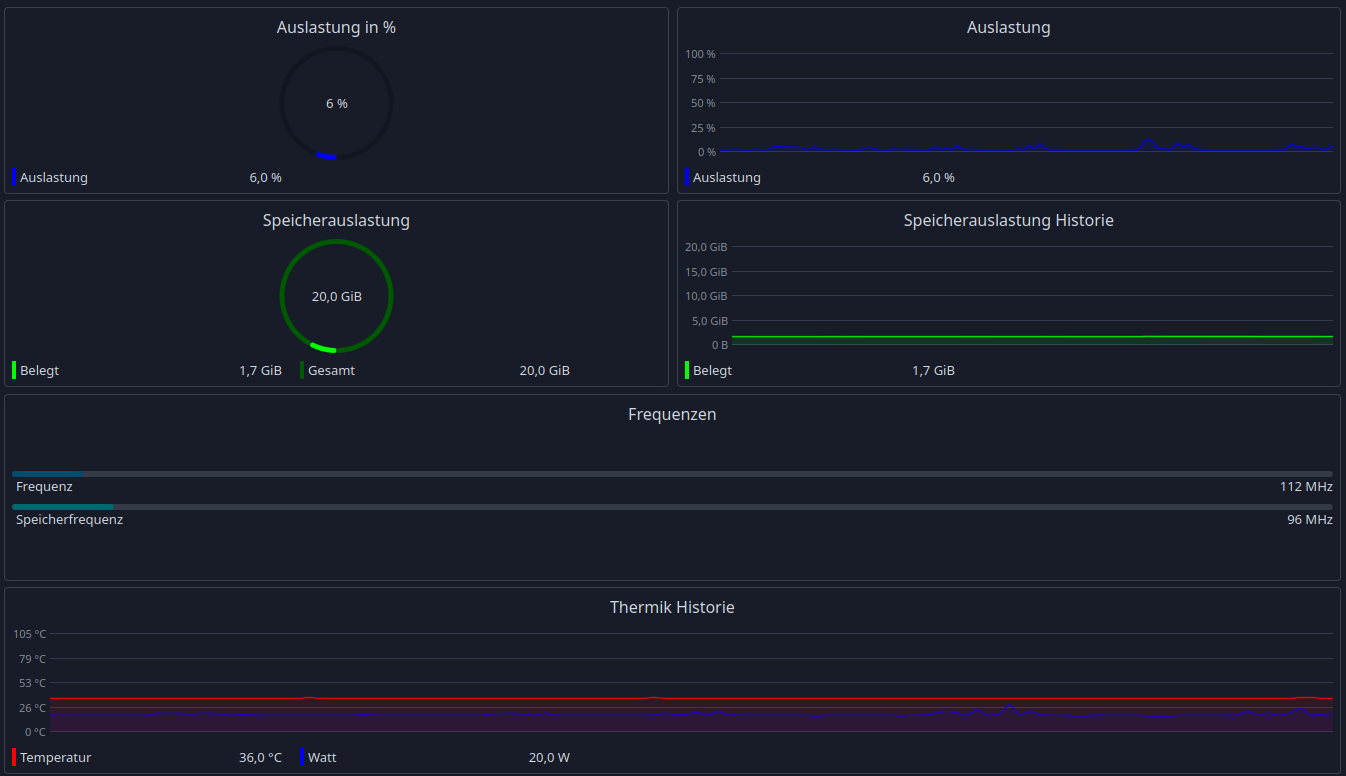Click "Auslastung" legend label below the usage line chart
1346x776 pixels.
[727, 178]
